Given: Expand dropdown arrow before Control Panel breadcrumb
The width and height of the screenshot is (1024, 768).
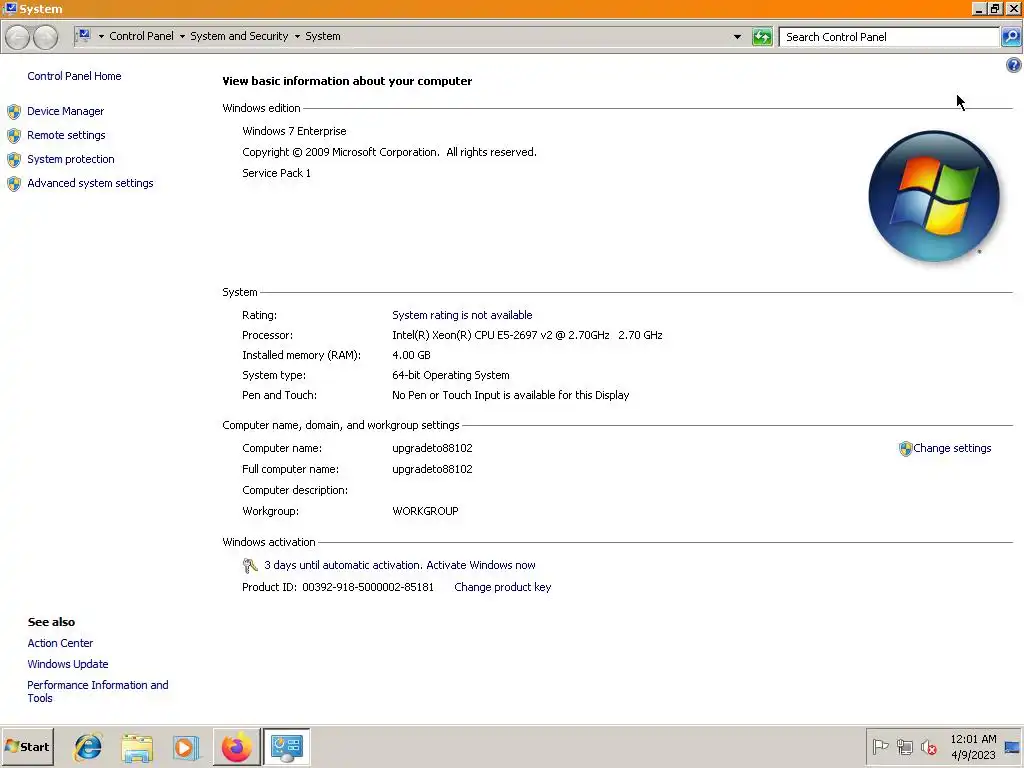Looking at the screenshot, I should click(101, 37).
